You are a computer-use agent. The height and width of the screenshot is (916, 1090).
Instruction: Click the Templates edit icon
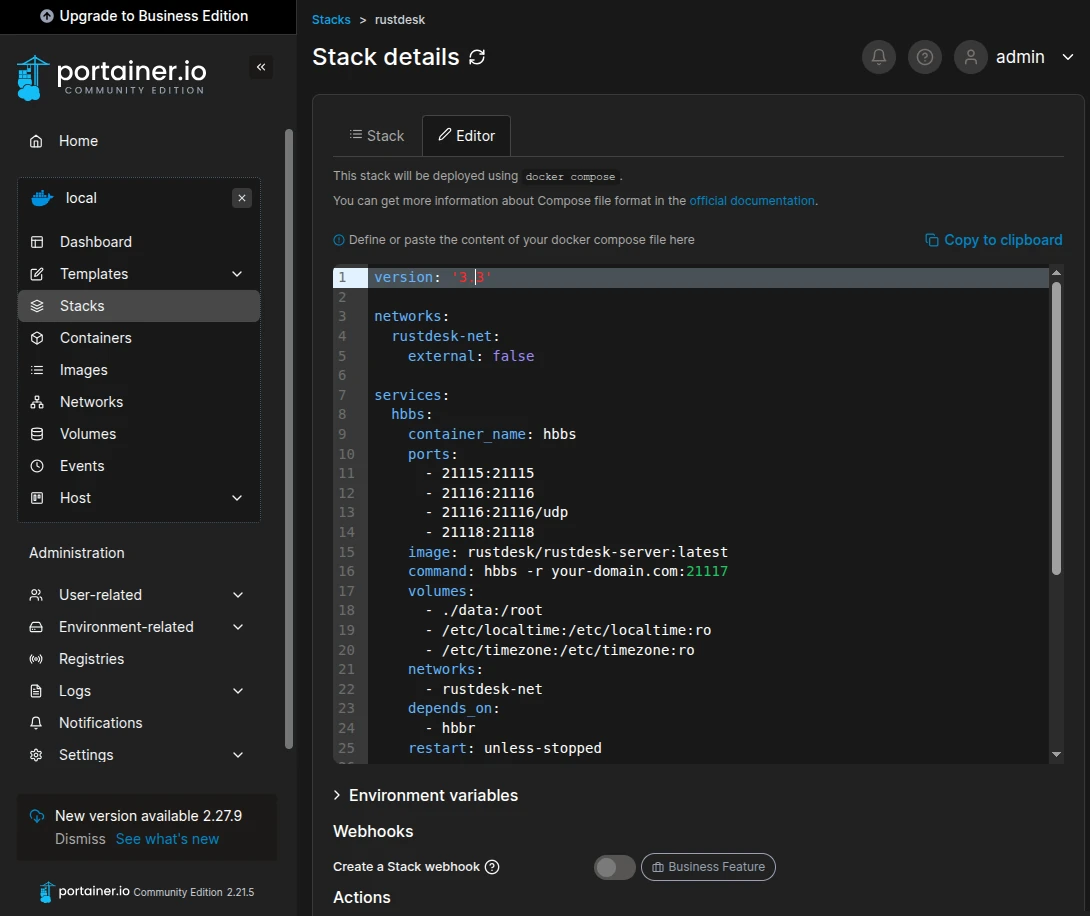point(37,274)
